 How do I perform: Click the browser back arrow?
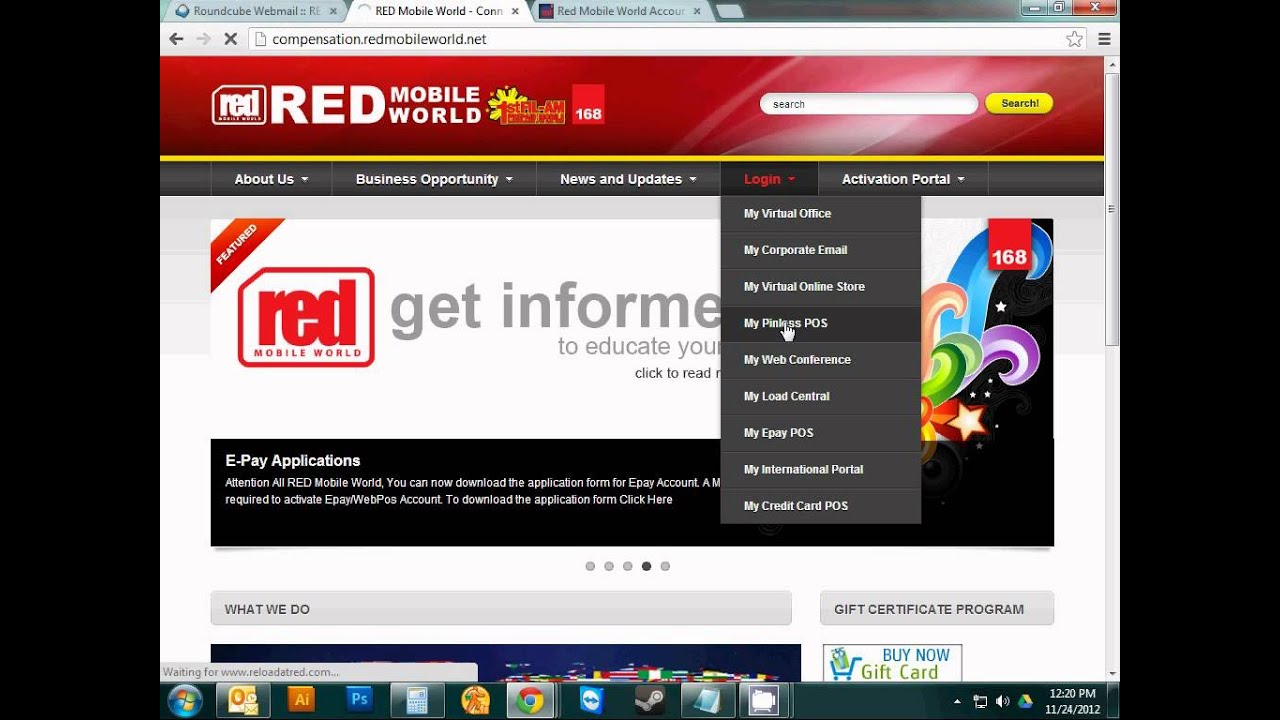coord(176,39)
